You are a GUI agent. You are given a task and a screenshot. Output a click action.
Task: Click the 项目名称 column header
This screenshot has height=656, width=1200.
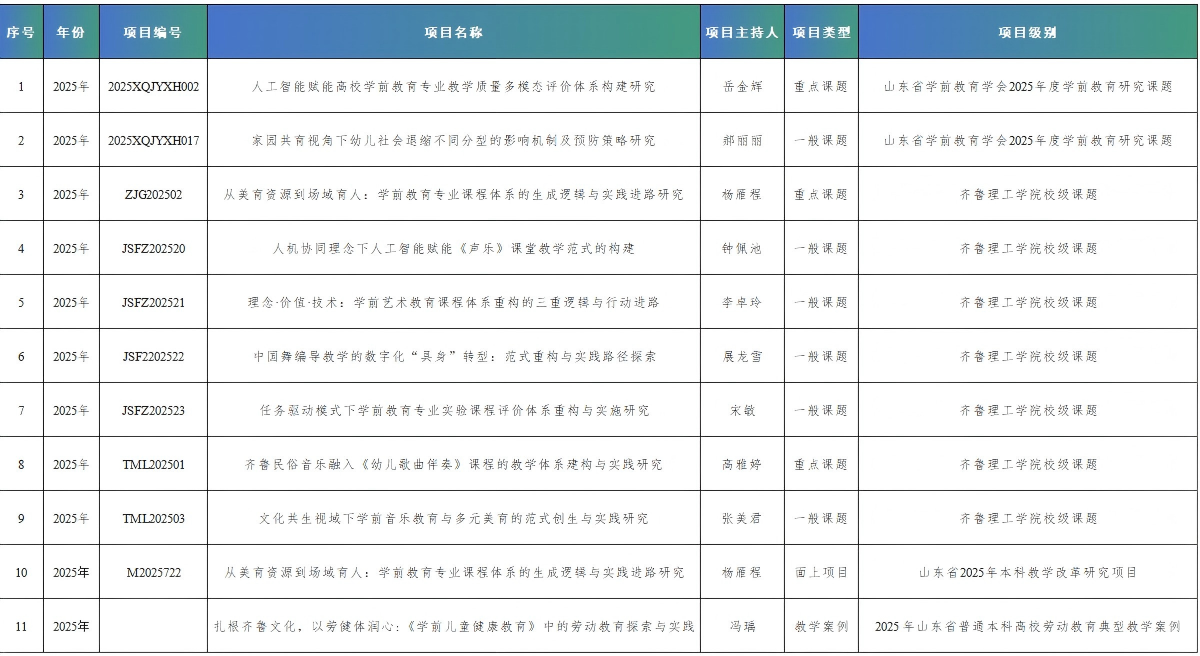(x=454, y=32)
